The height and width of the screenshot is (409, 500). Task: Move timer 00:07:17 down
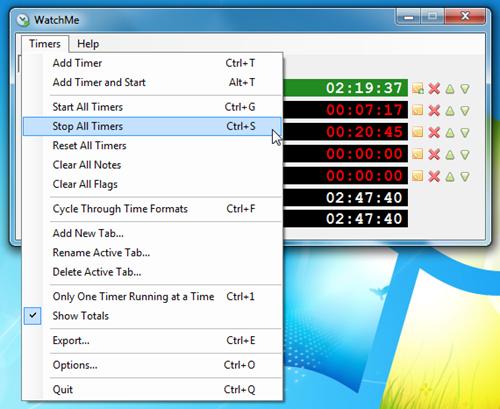465,110
